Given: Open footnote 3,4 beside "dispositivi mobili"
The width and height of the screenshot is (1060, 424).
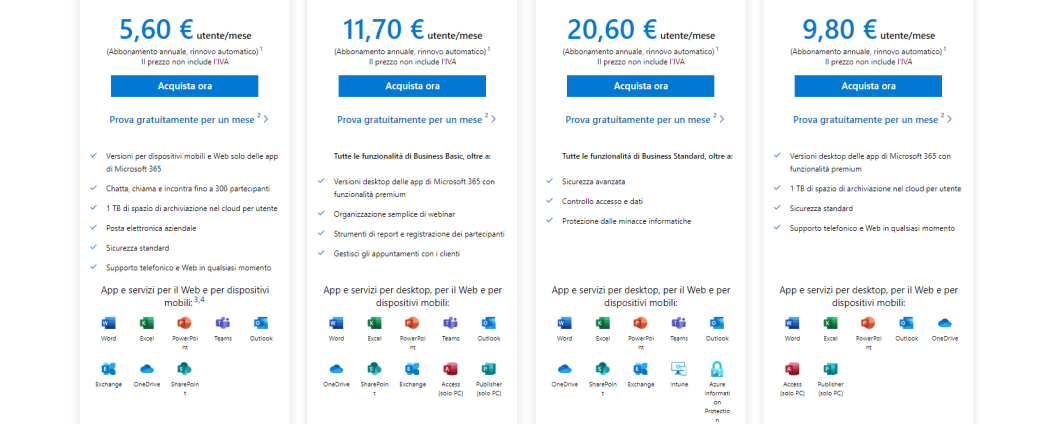Looking at the screenshot, I should coord(200,300).
